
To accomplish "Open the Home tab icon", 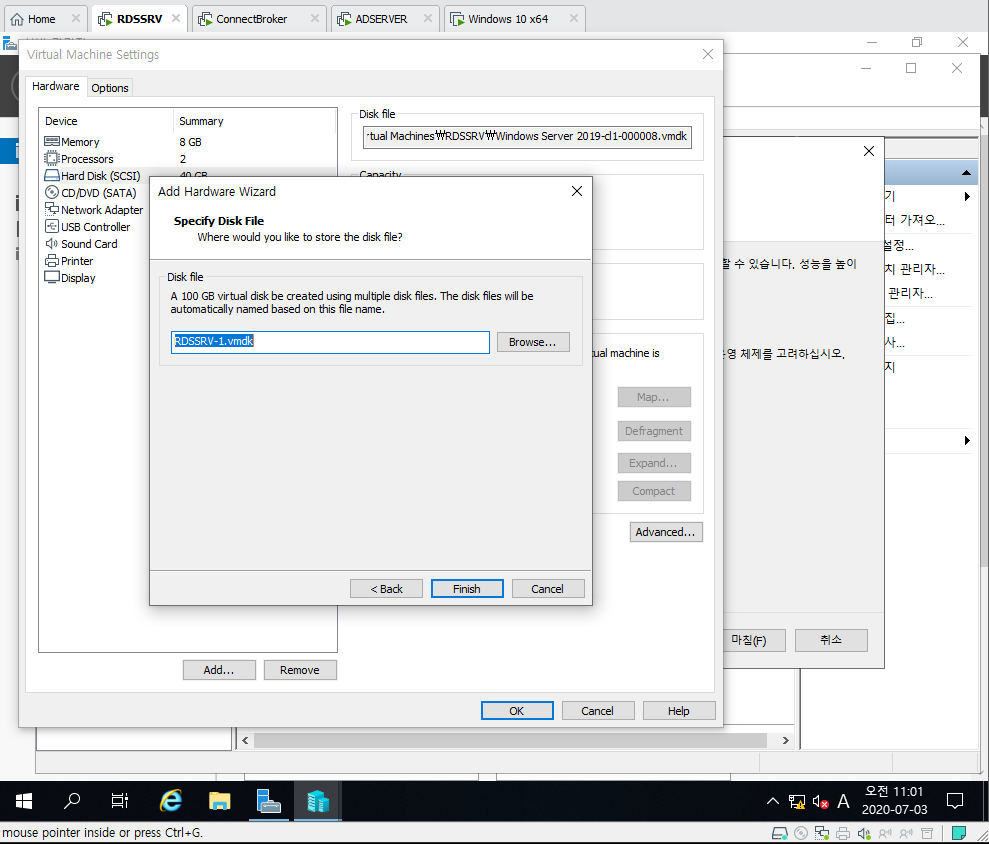I will [x=17, y=19].
